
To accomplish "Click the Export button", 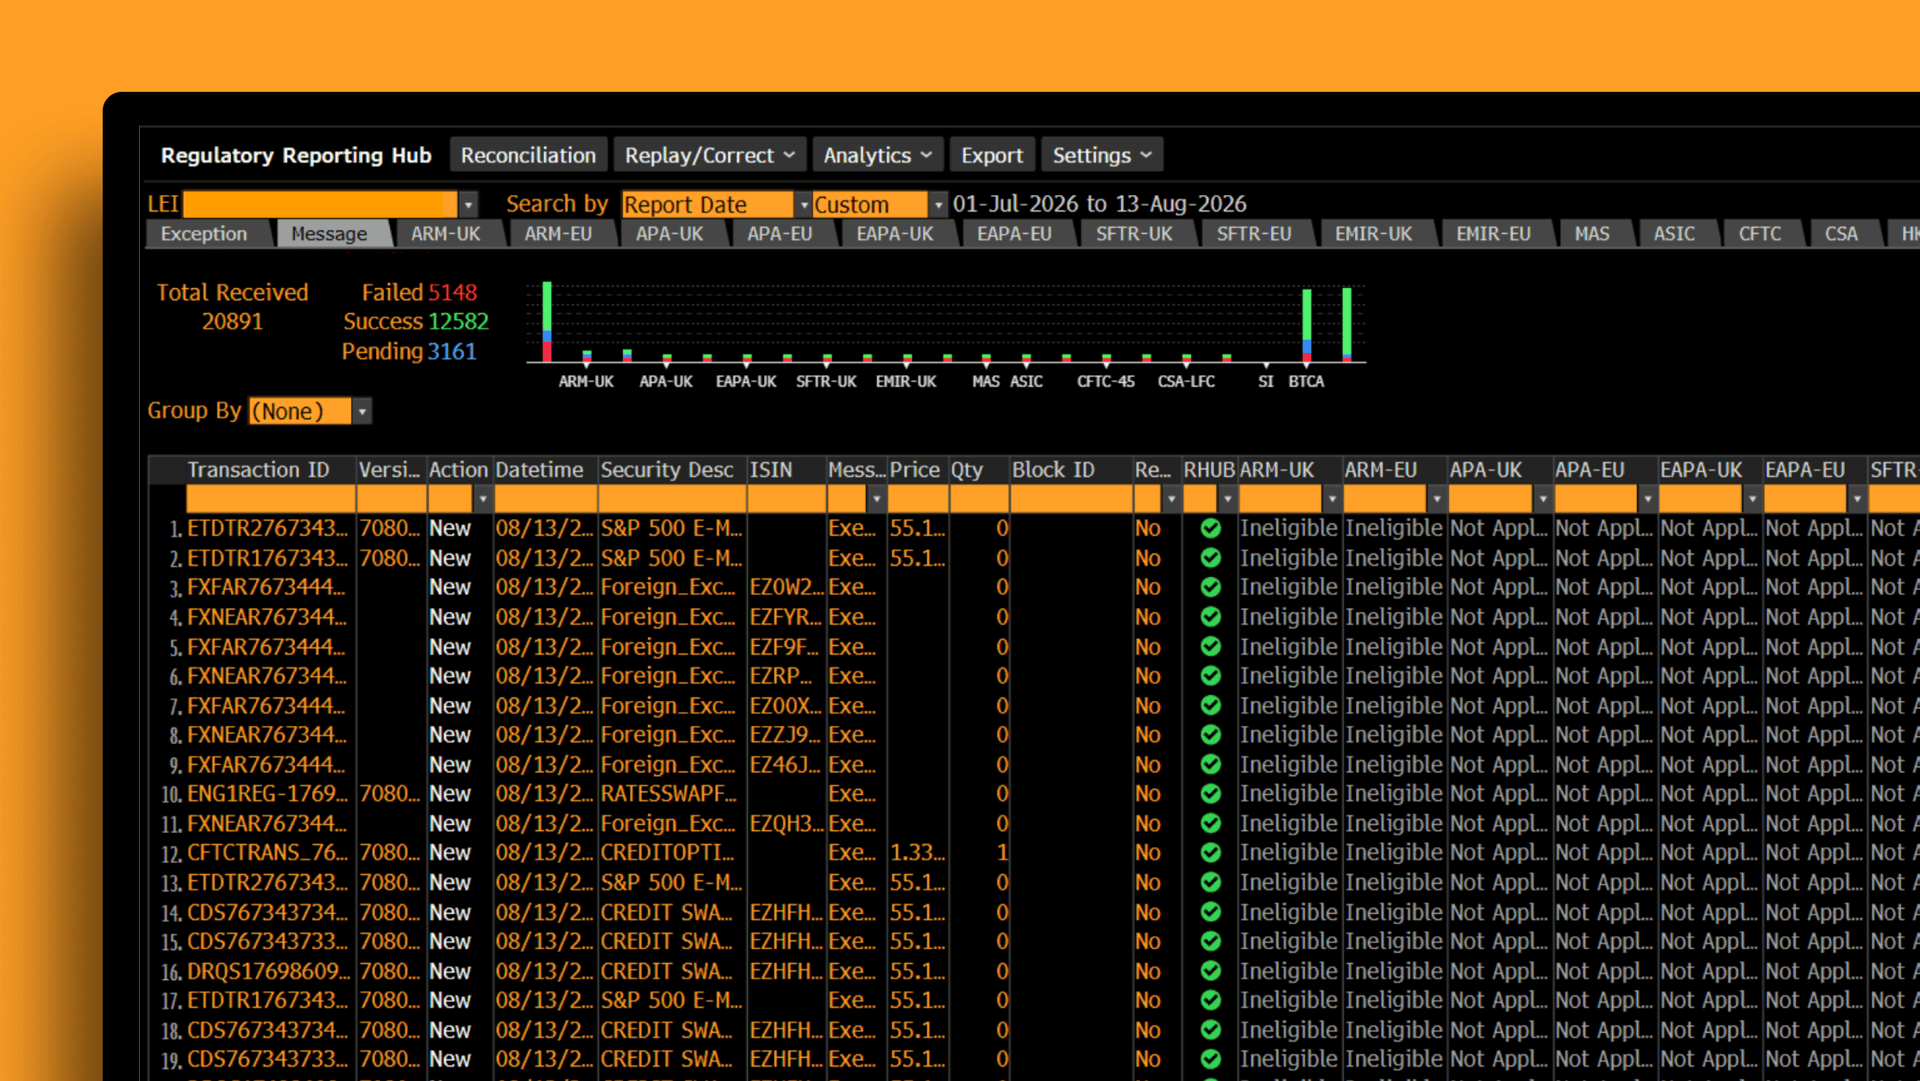I will (x=992, y=155).
